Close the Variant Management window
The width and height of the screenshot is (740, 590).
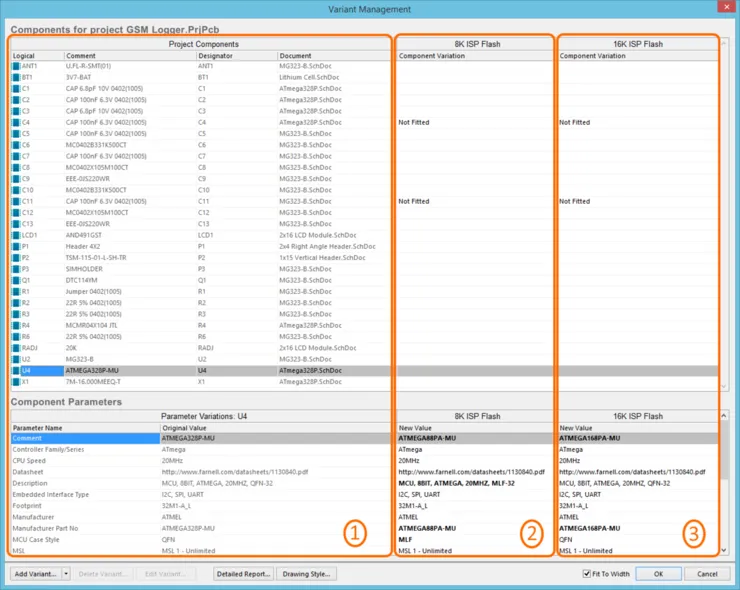point(727,7)
